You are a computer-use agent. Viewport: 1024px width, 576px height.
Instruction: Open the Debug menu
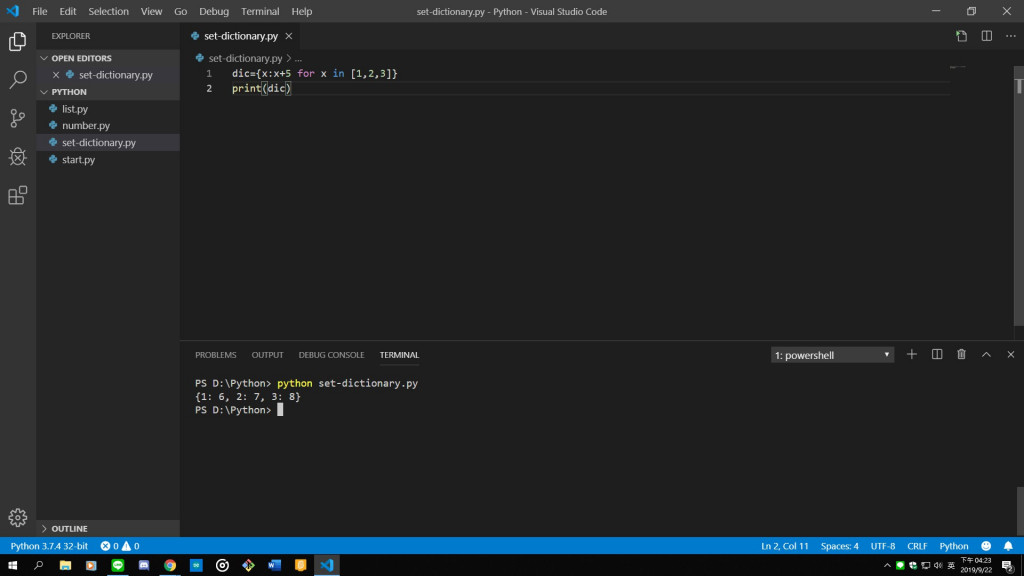(x=214, y=11)
